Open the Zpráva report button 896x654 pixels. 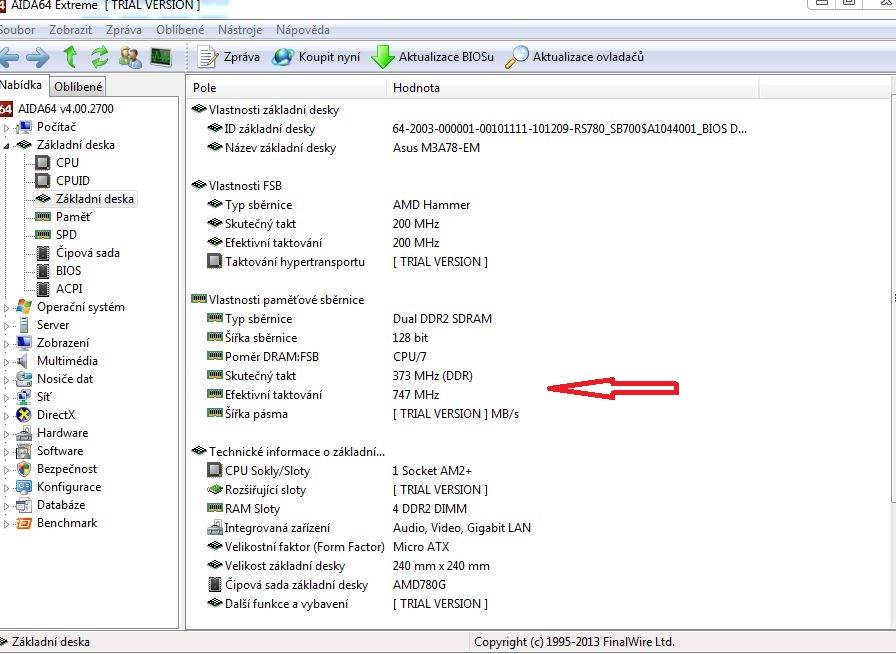pyautogui.click(x=229, y=57)
